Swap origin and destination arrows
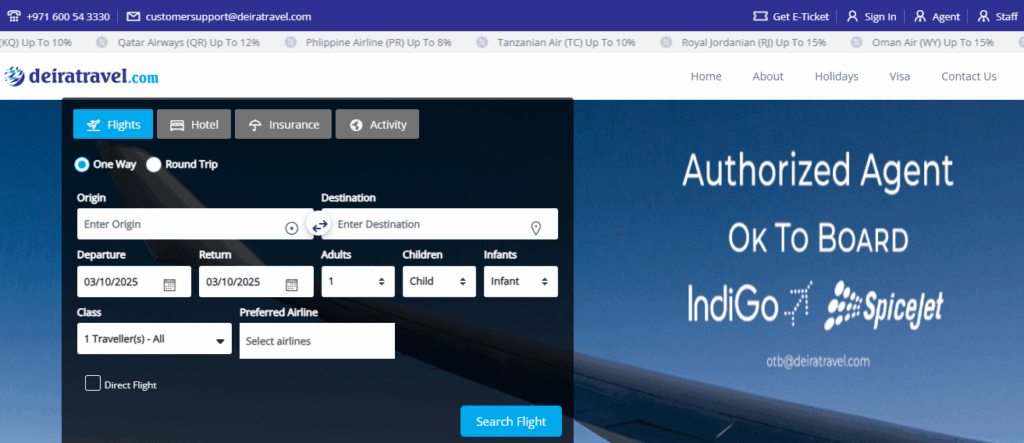 pos(319,226)
